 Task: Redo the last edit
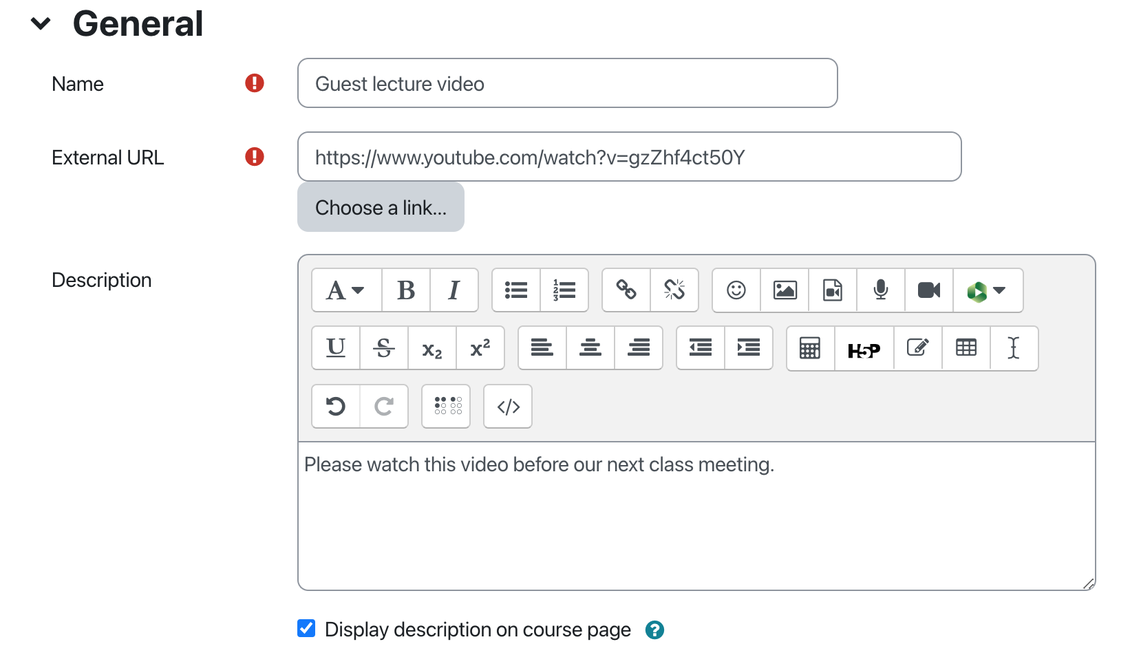click(x=384, y=407)
